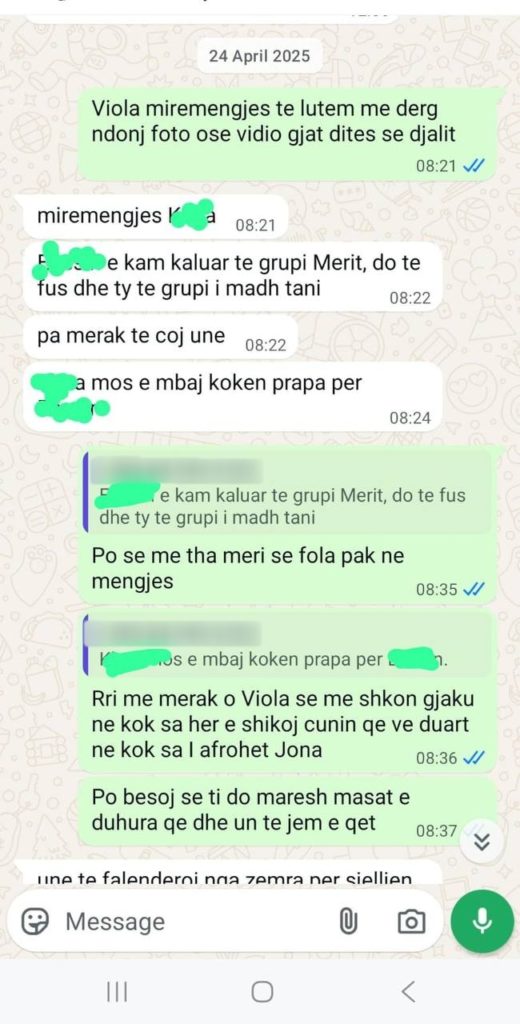520x1024 pixels.
Task: Tap read ticks on the 08:21 sent message
Action: [473, 166]
